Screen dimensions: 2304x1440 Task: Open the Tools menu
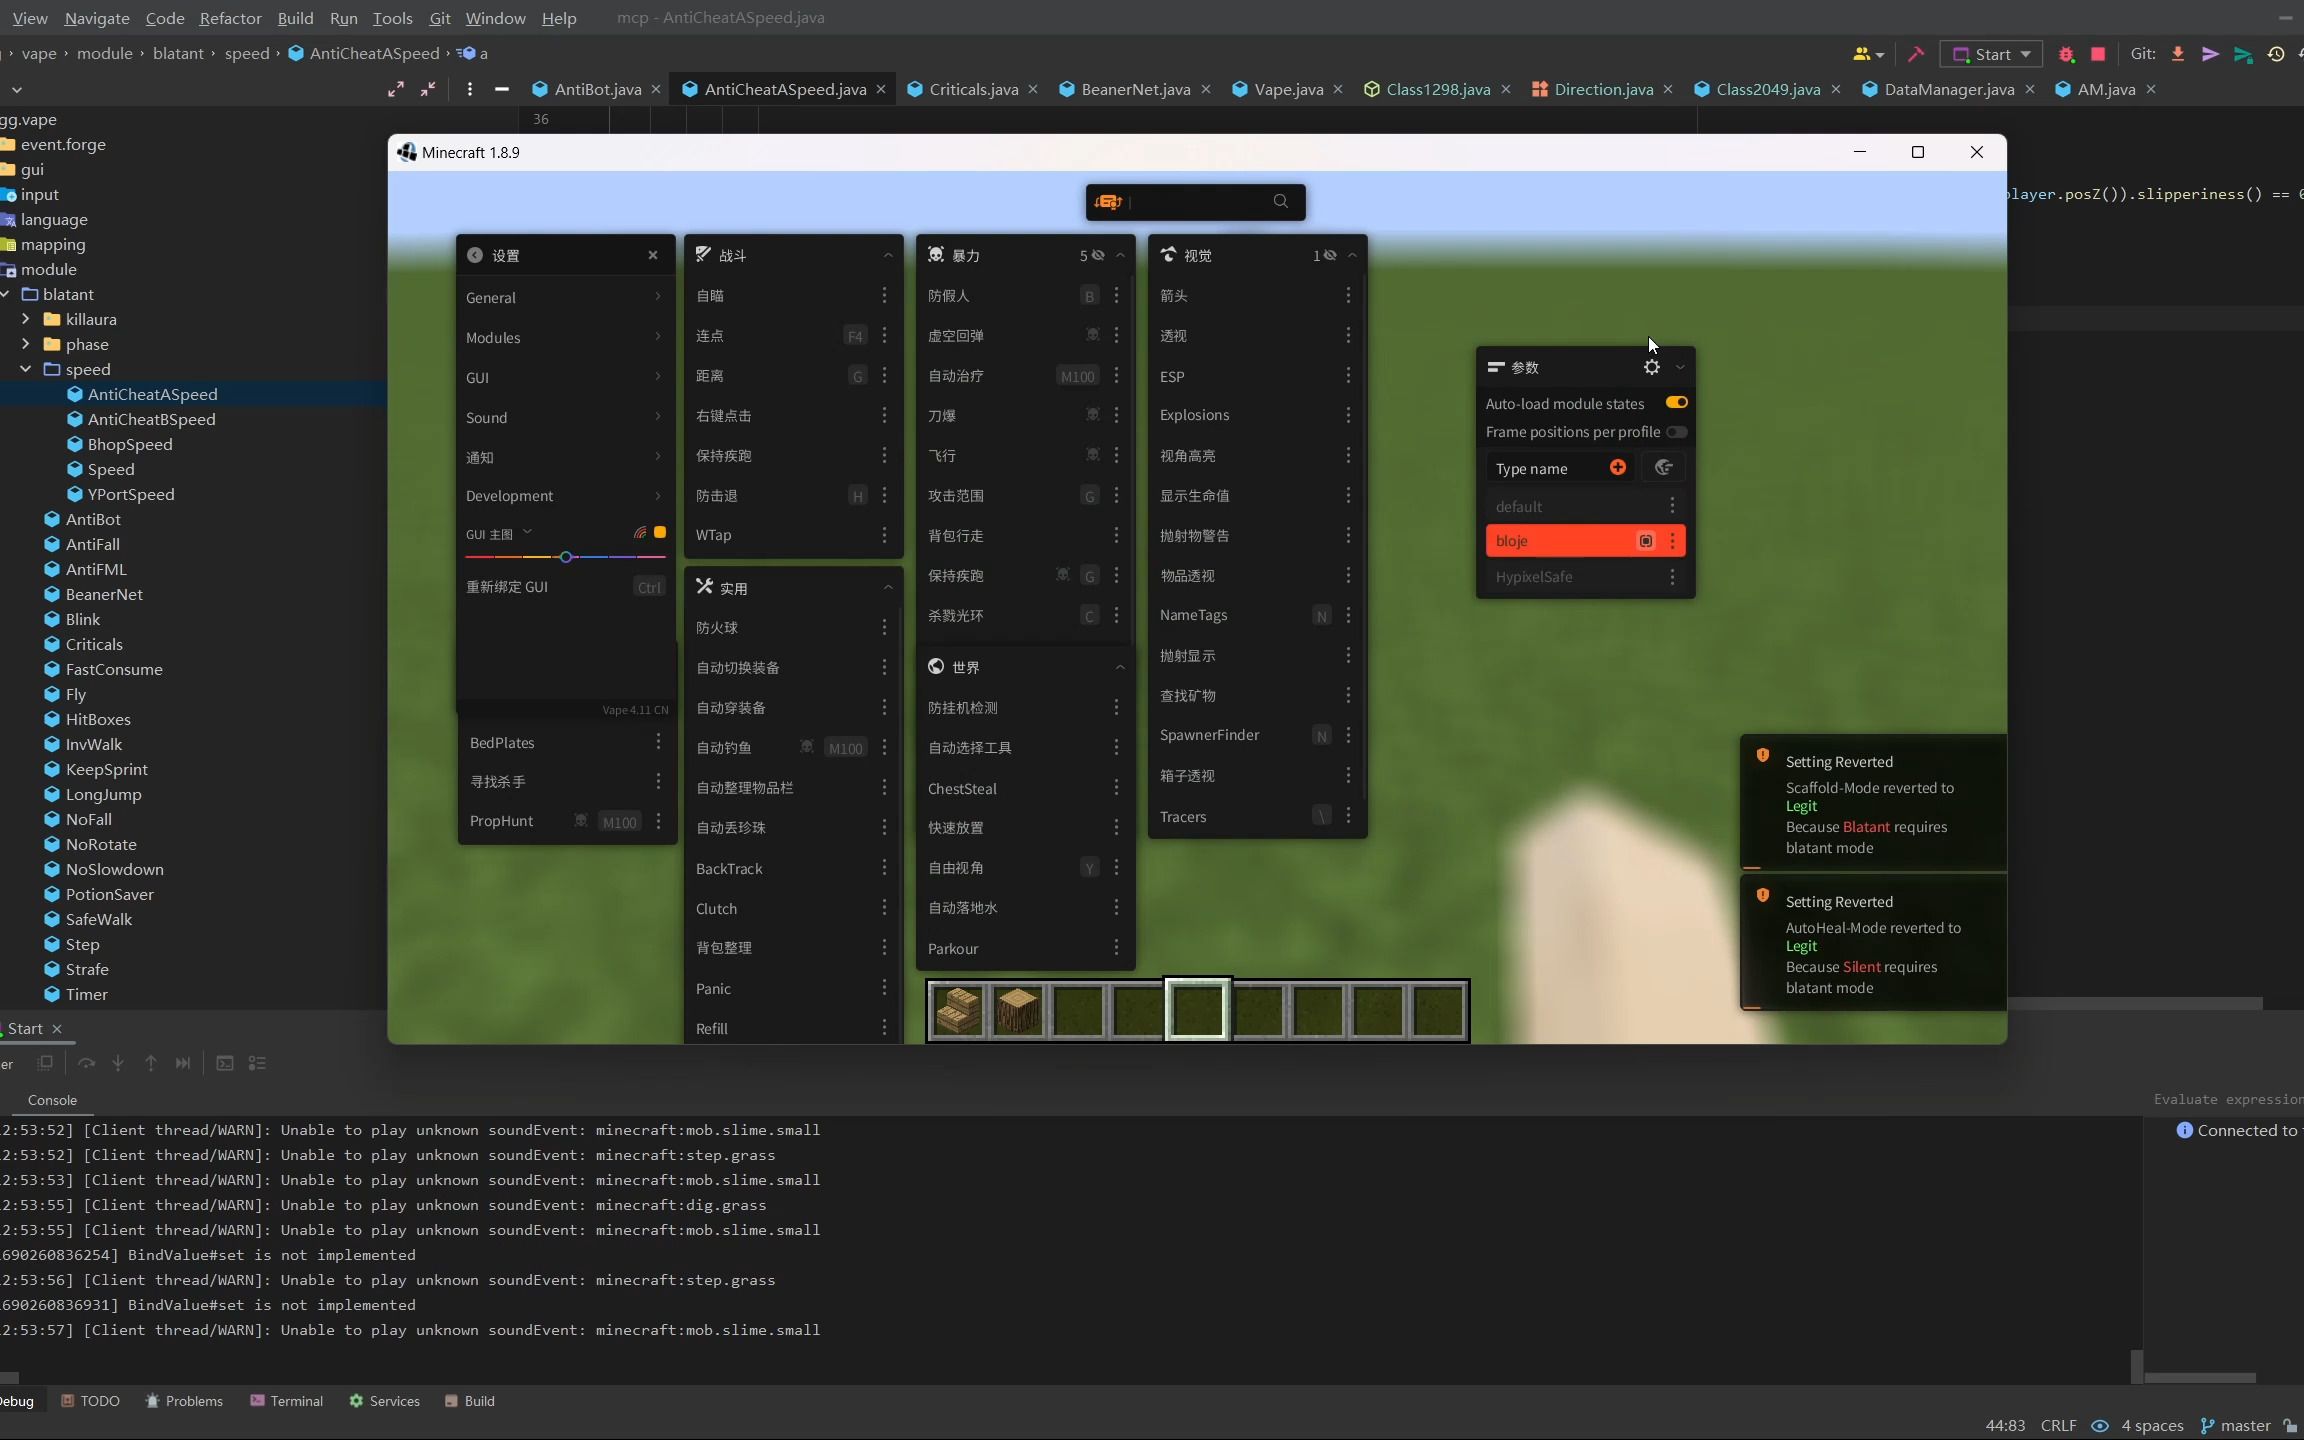click(392, 18)
